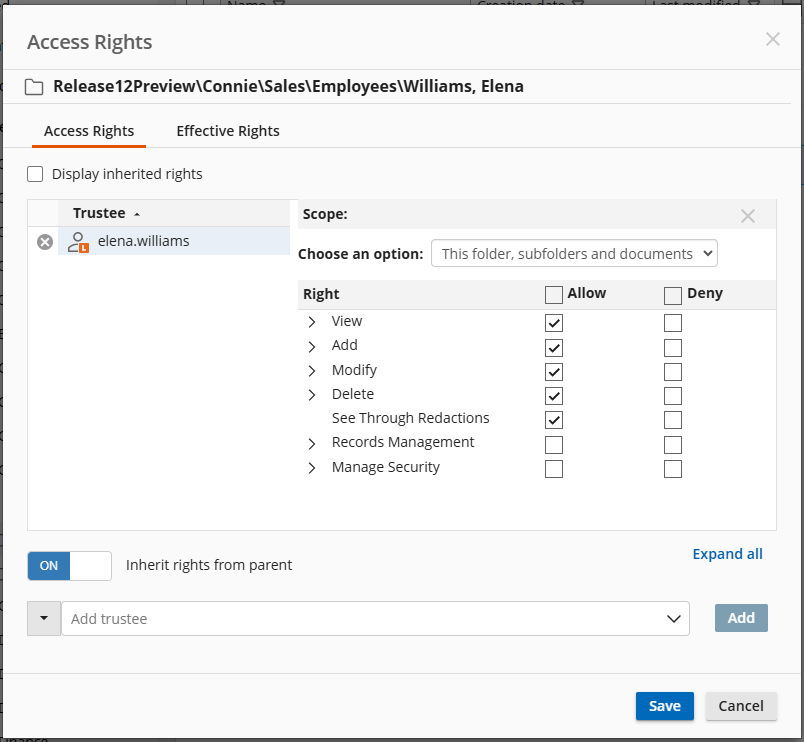Click the Expand all link
The width and height of the screenshot is (804, 742).
(x=727, y=554)
